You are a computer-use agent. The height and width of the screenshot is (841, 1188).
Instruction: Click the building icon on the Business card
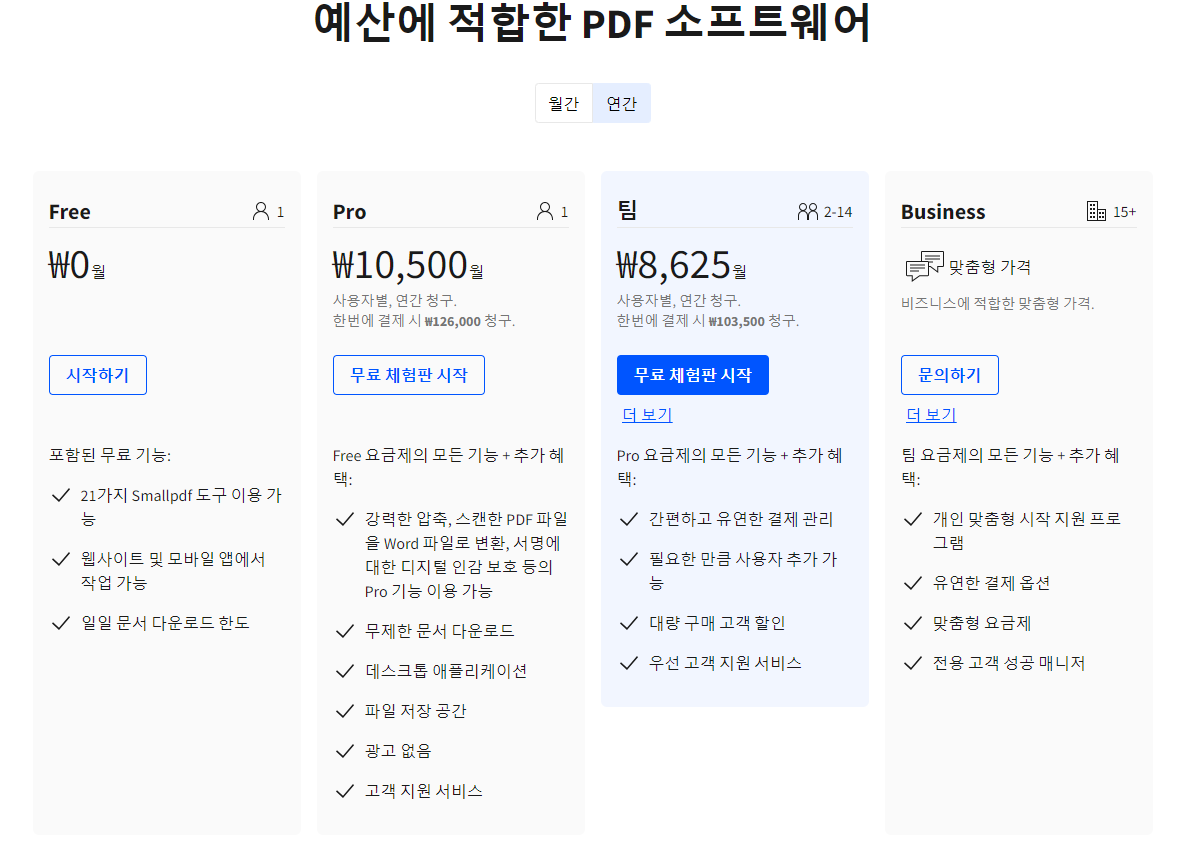1096,210
